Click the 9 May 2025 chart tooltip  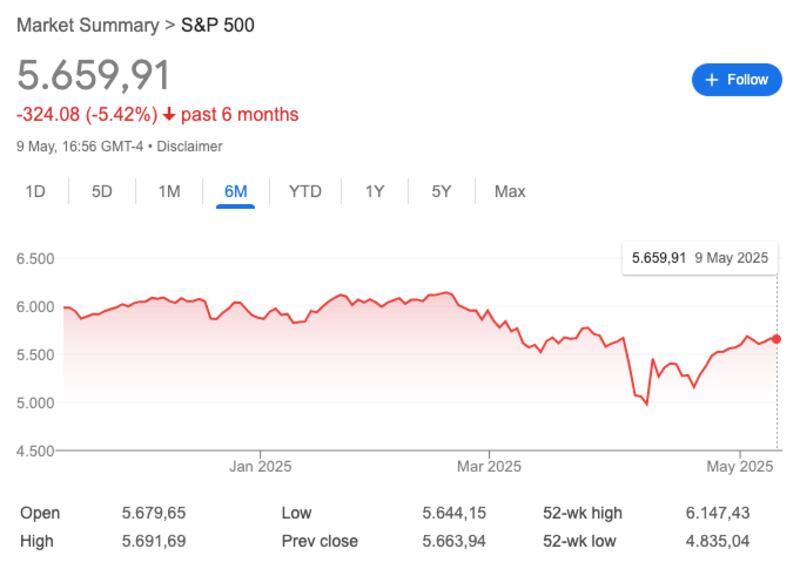[x=700, y=258]
